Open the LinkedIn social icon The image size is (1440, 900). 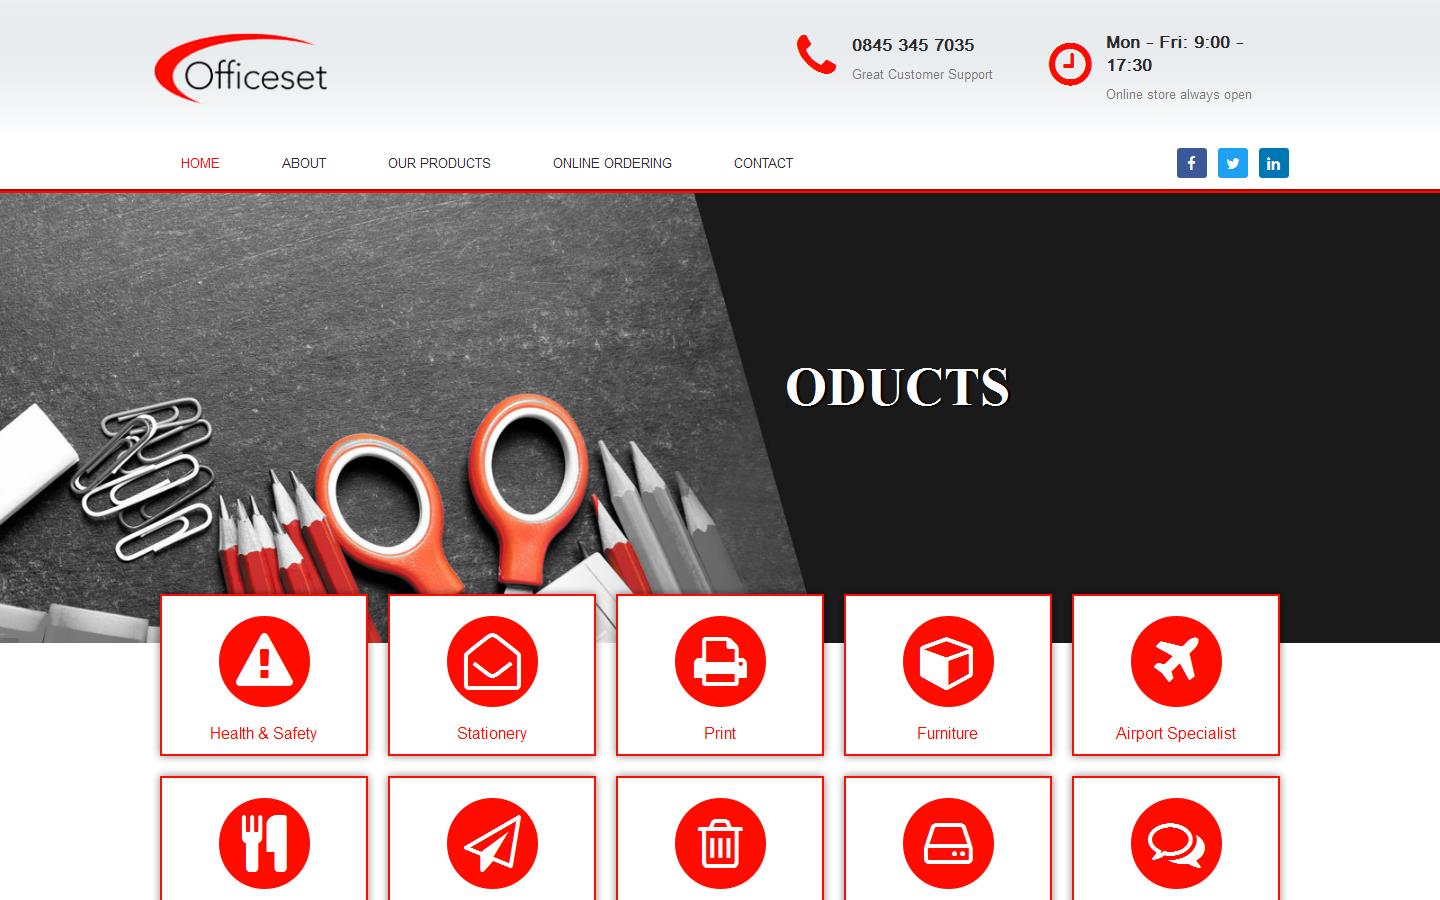coord(1274,163)
